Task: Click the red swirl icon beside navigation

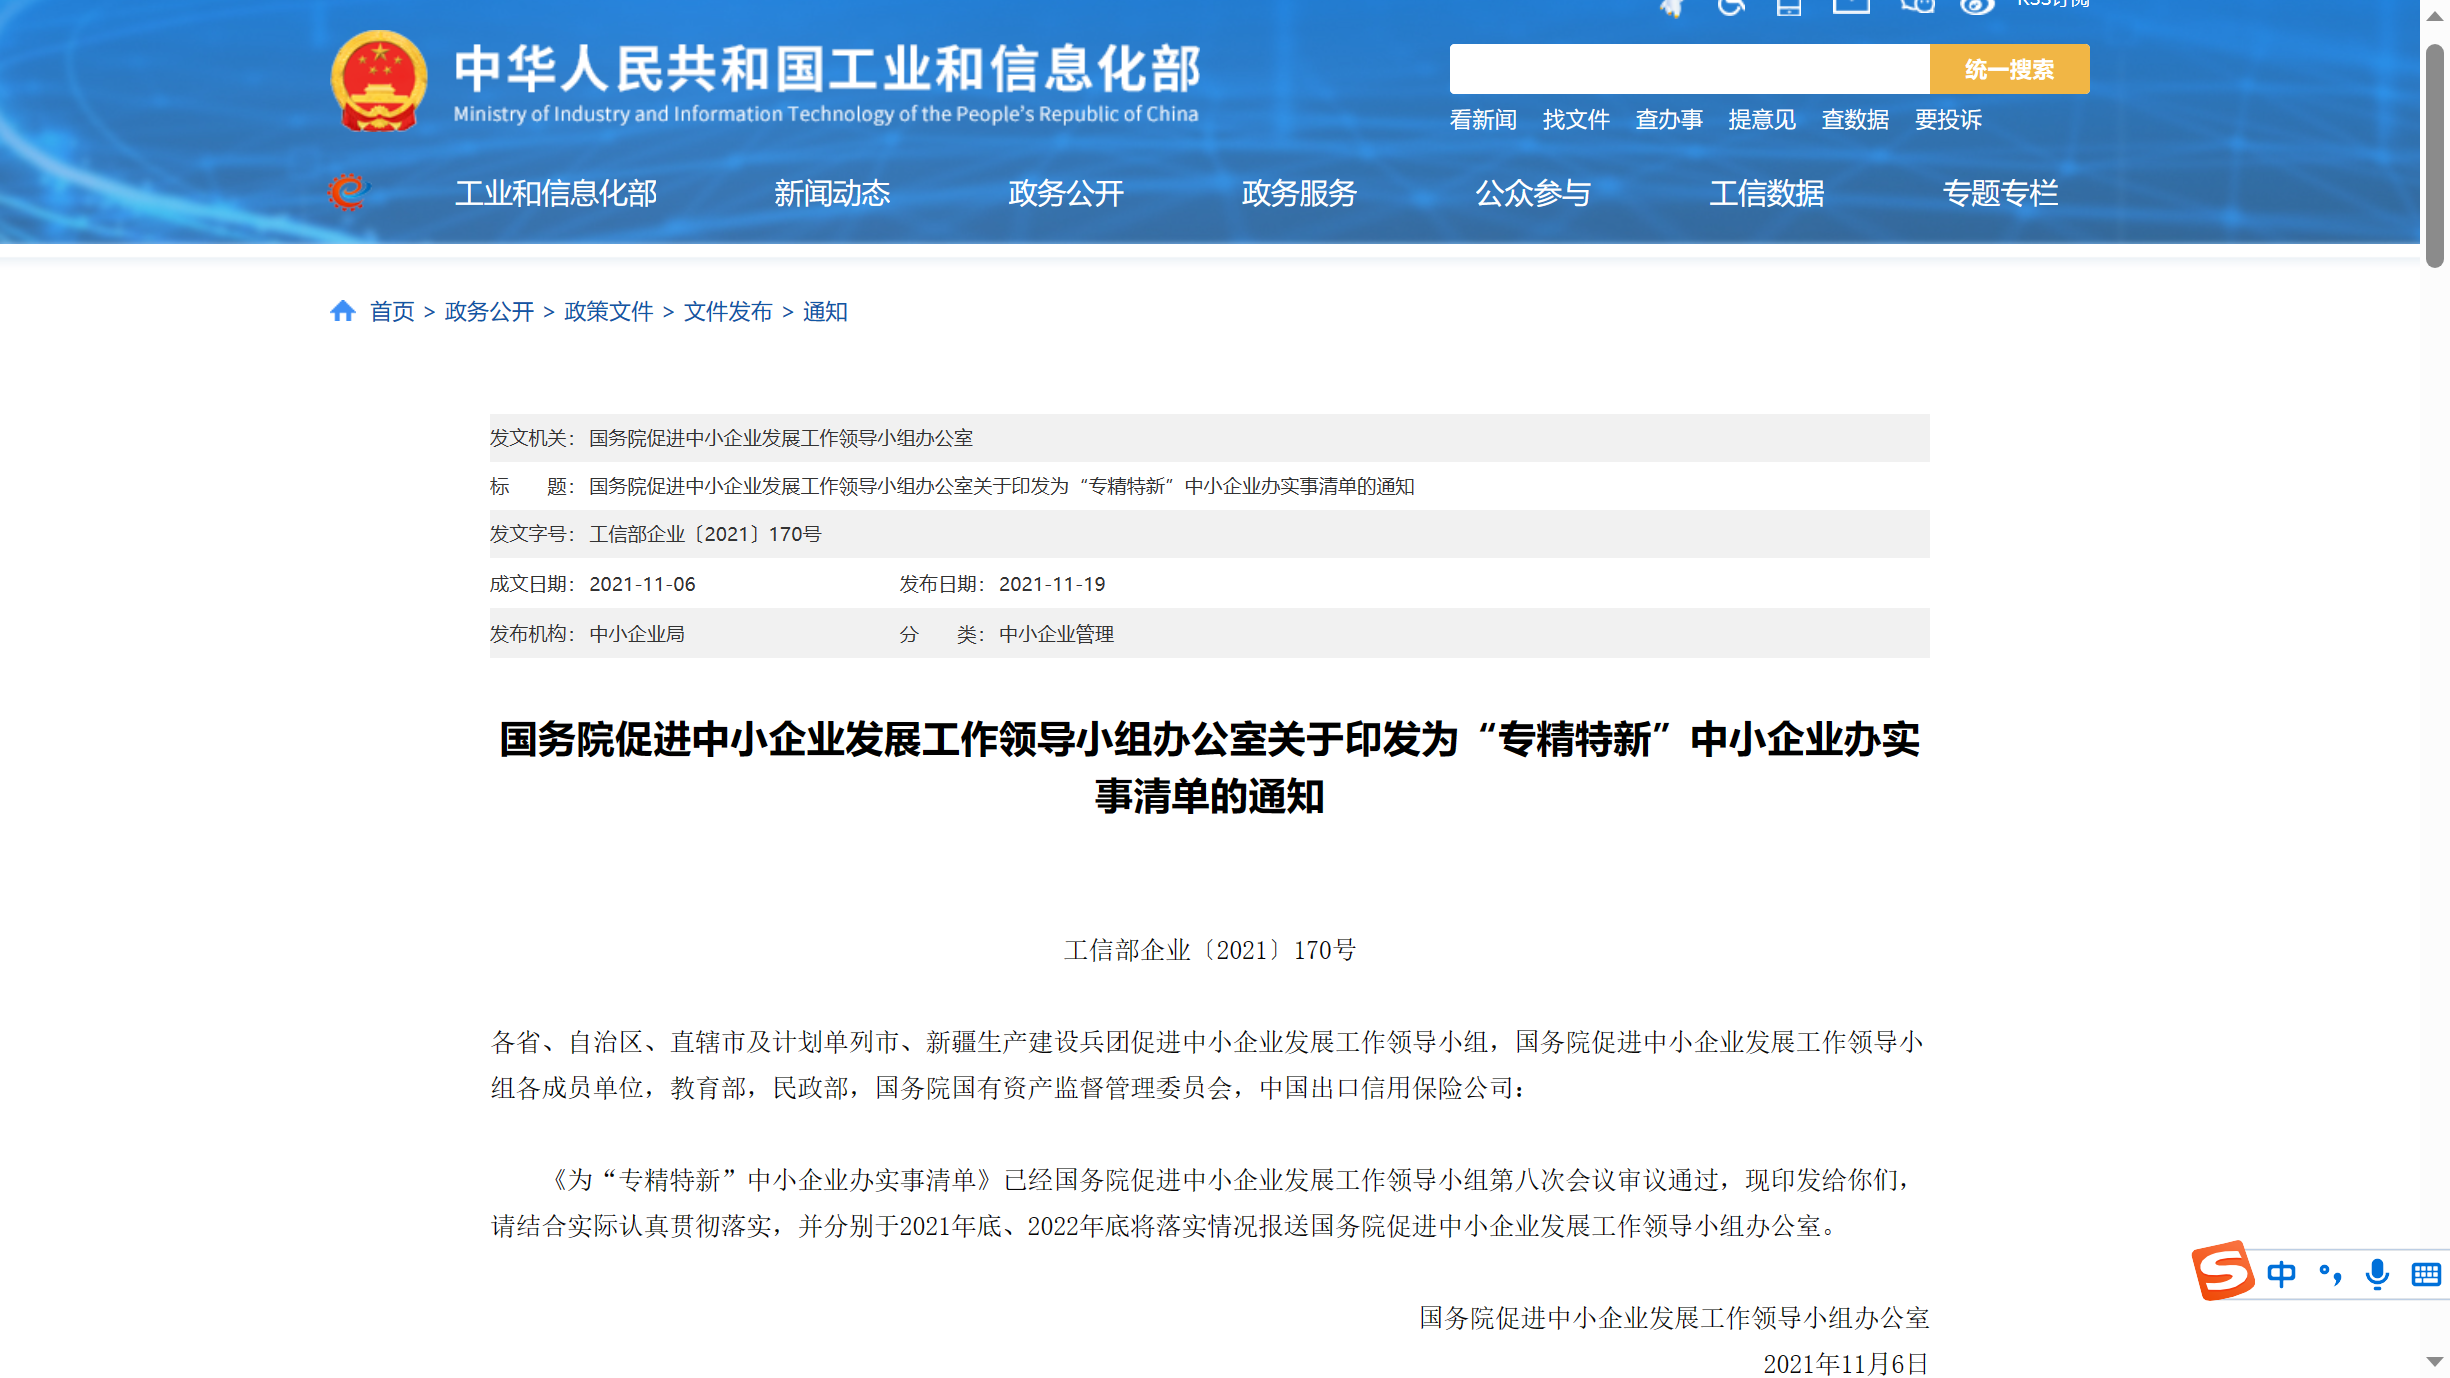Action: 348,191
